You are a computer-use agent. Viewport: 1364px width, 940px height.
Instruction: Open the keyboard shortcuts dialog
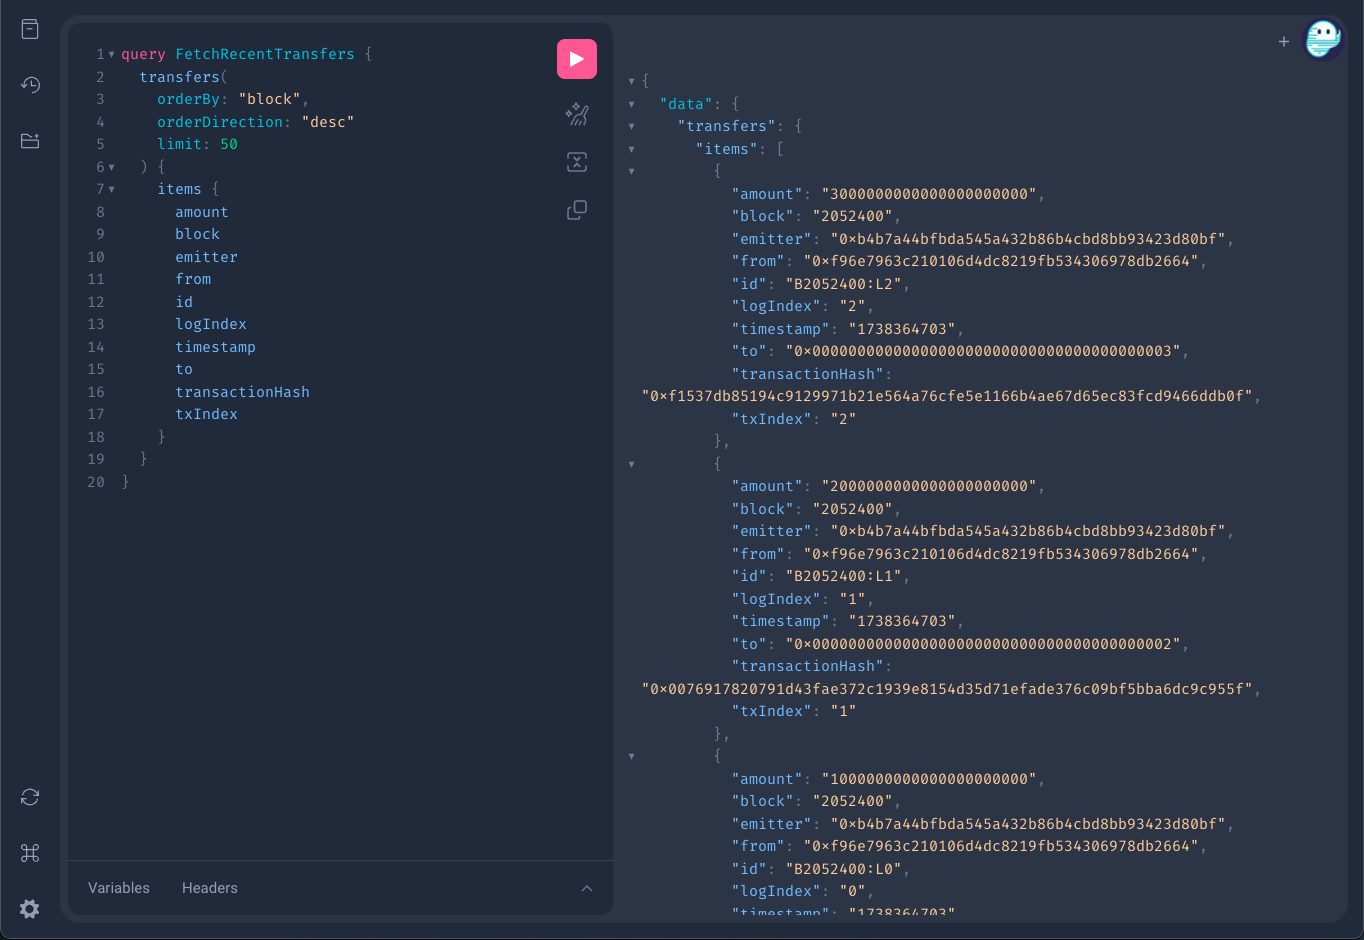(x=30, y=853)
